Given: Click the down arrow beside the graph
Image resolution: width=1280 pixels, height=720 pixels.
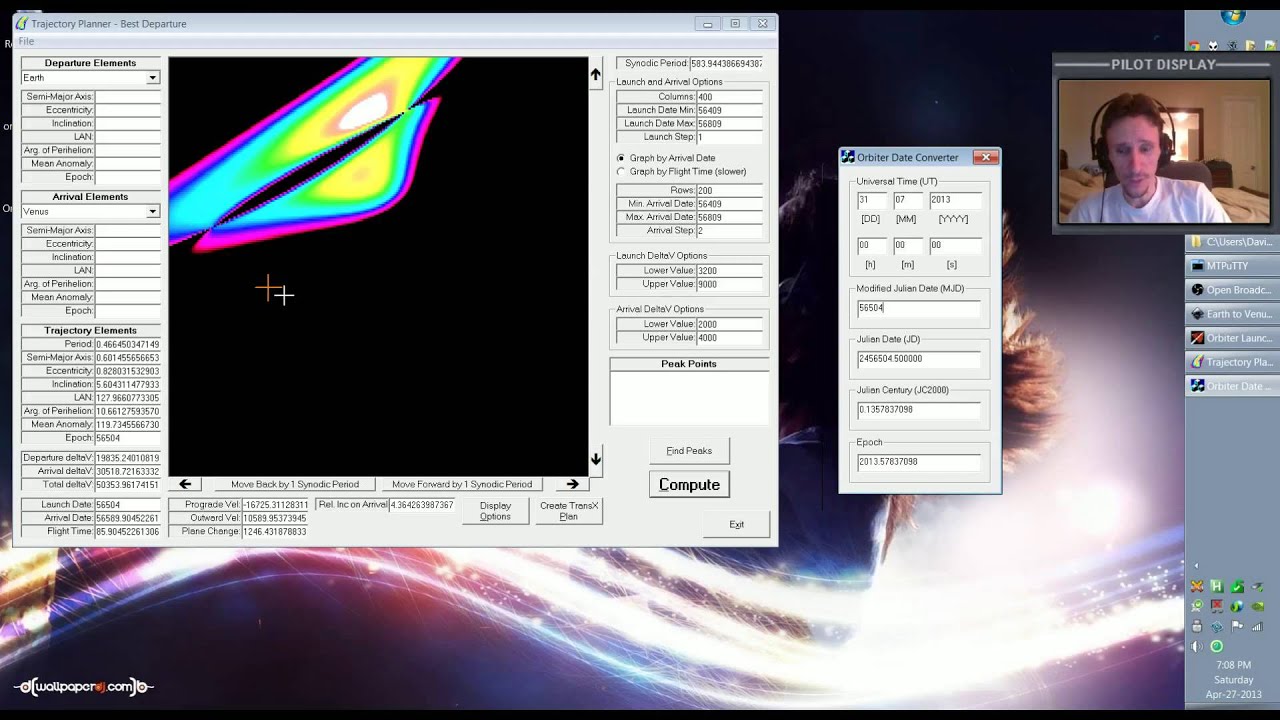Looking at the screenshot, I should click(596, 459).
